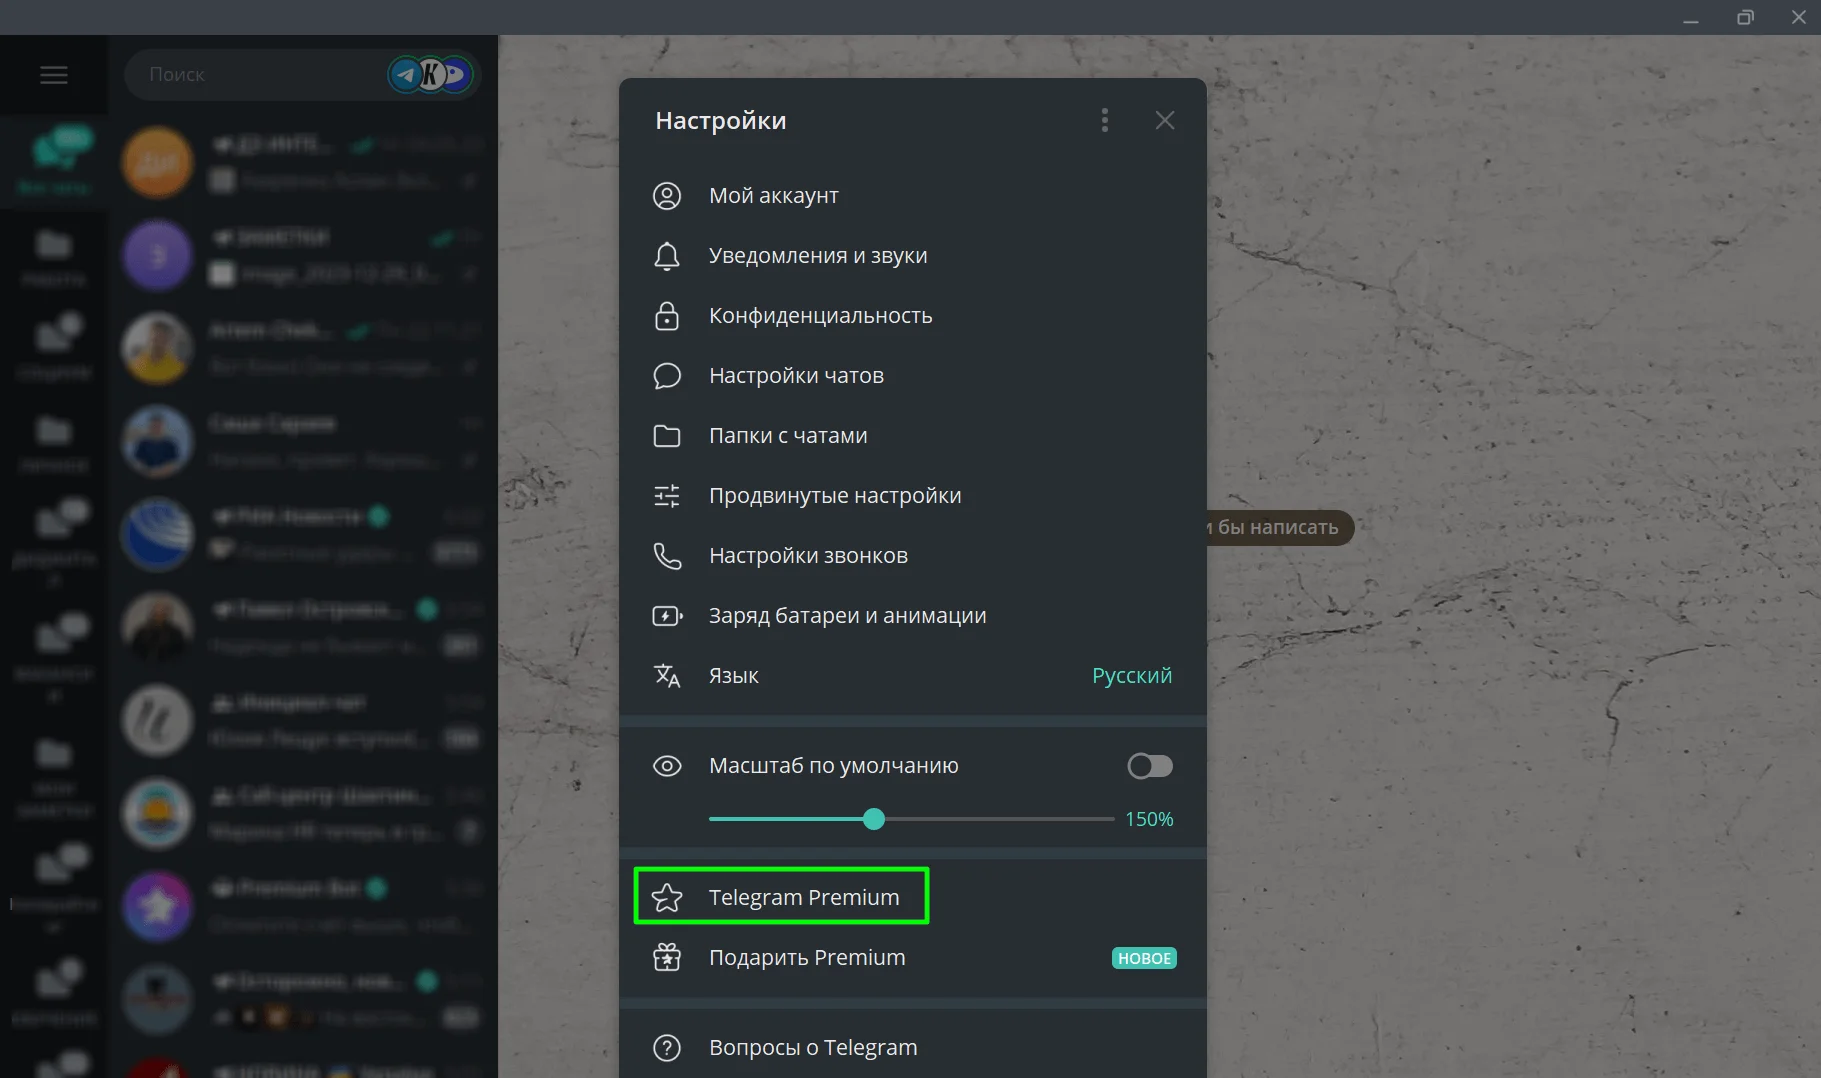The width and height of the screenshot is (1821, 1078).
Task: Click the 150% scale value
Action: click(x=1149, y=819)
